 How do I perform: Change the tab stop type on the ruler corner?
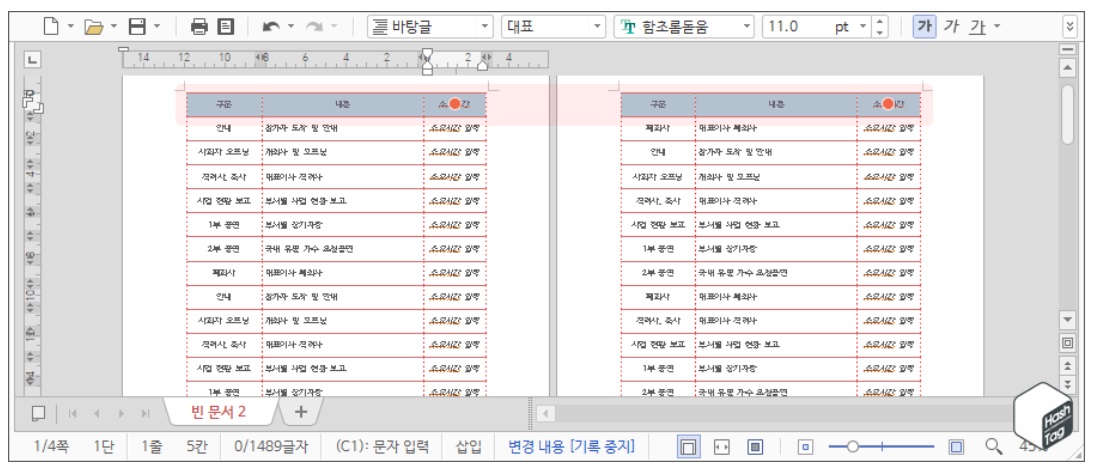point(31,60)
